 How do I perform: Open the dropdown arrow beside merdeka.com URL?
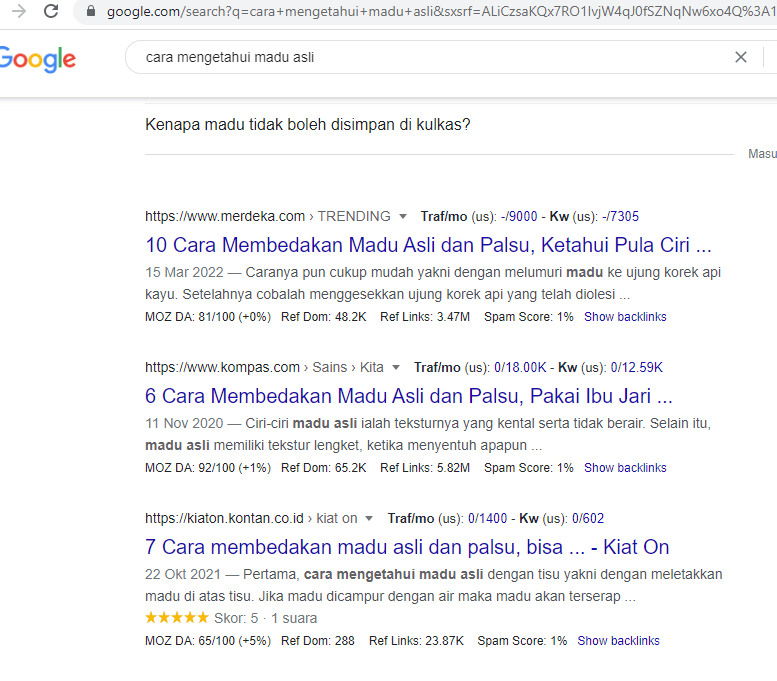pos(403,216)
